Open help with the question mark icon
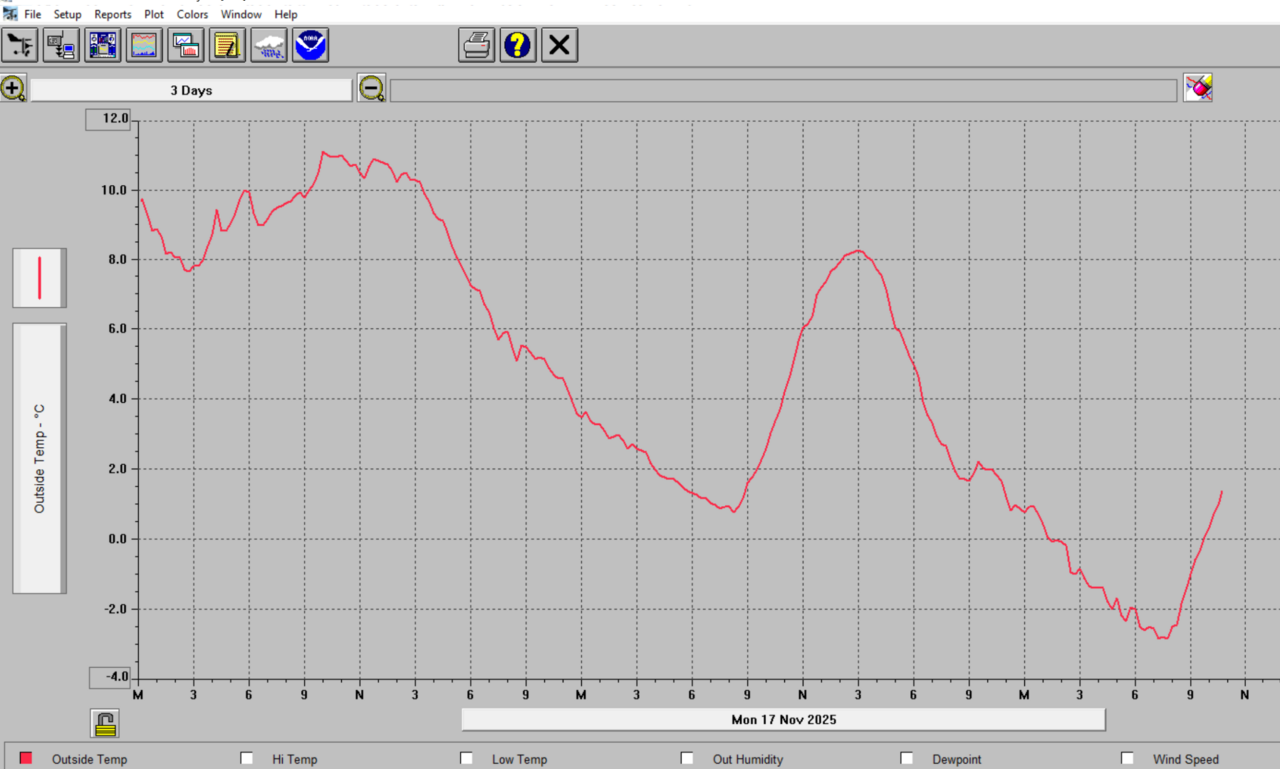Screen dimensions: 1280x769 pos(518,45)
